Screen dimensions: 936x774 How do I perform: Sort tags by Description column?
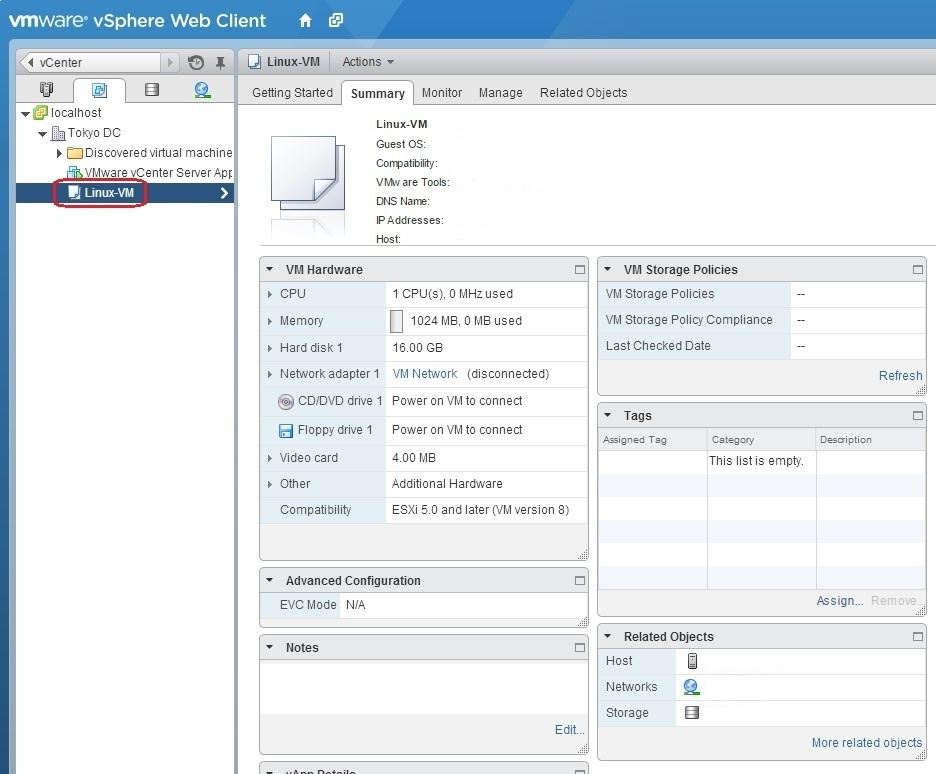pos(871,440)
